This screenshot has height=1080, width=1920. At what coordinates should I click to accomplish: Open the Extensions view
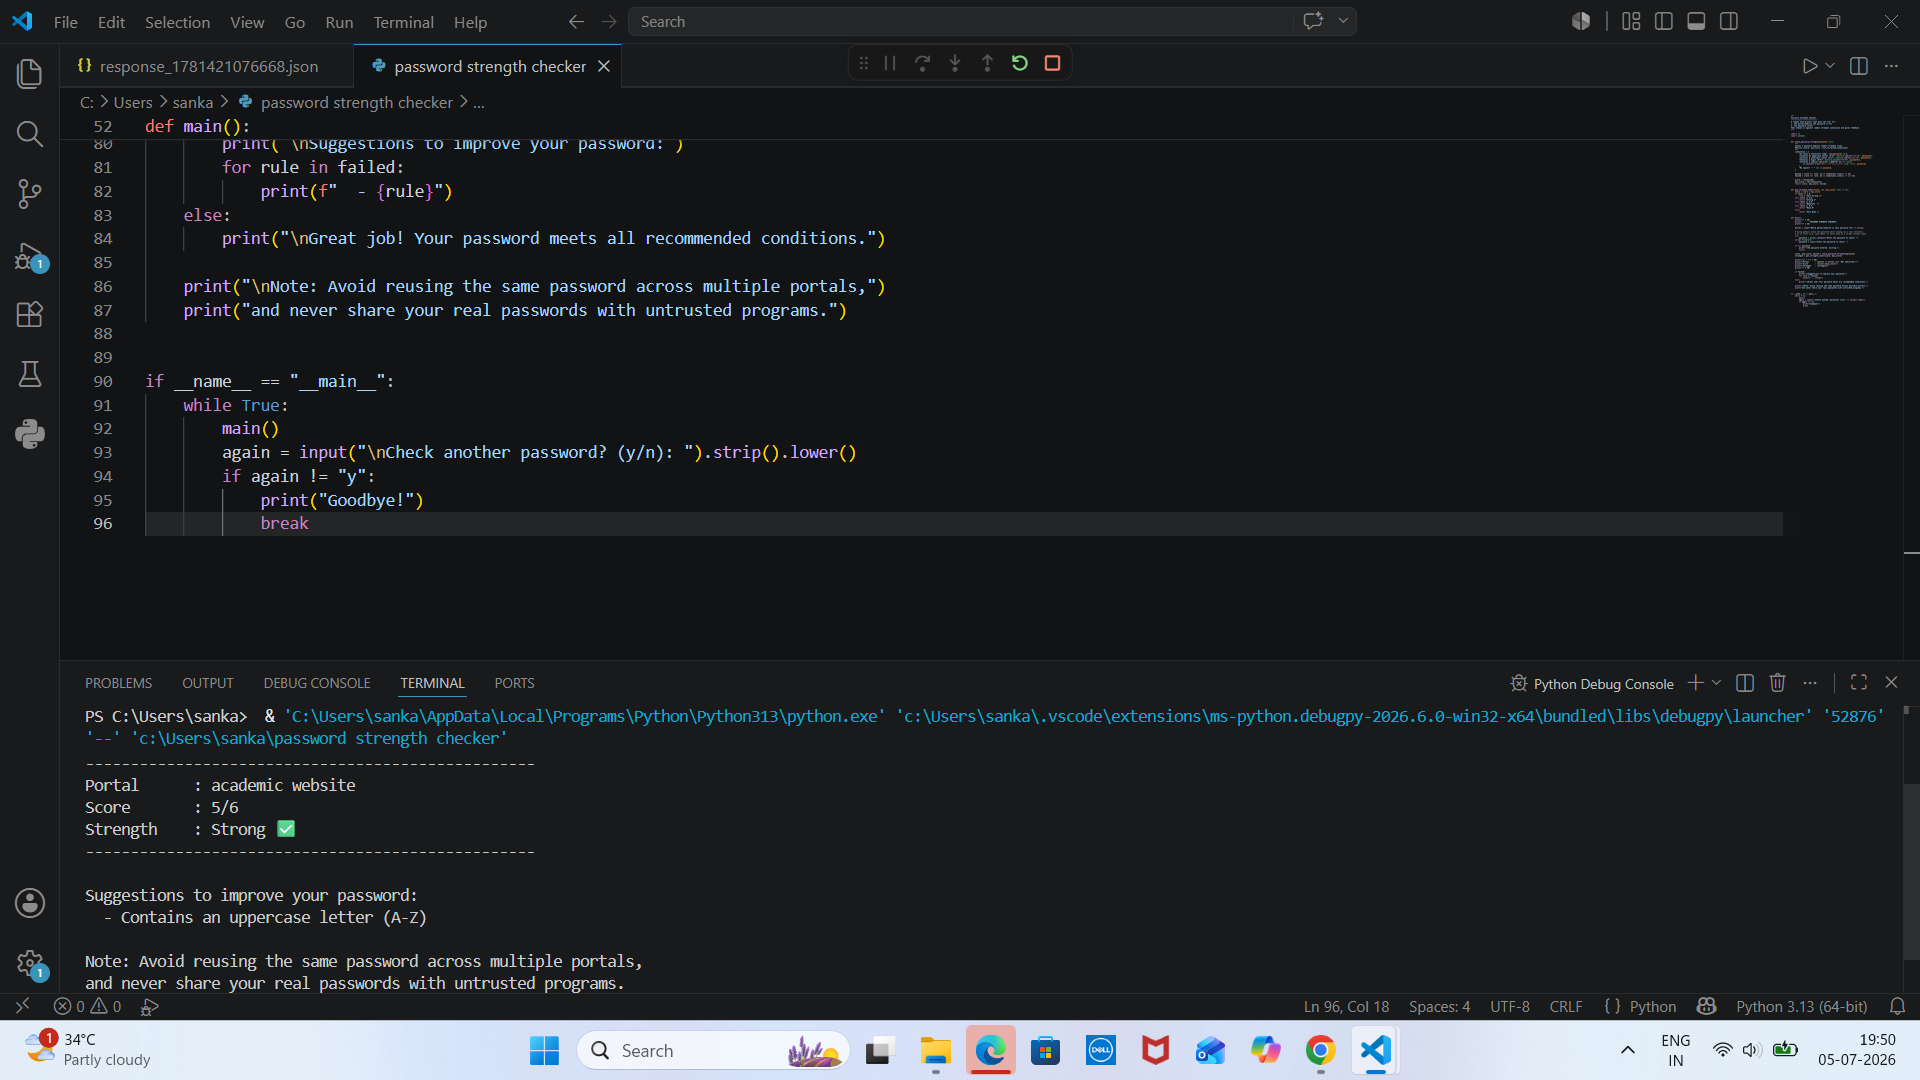point(30,314)
